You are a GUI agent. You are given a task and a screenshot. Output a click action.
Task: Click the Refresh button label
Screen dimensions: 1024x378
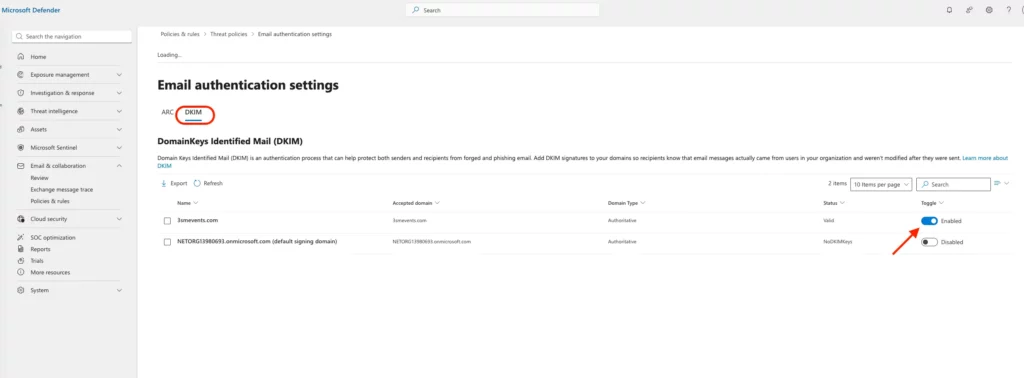pyautogui.click(x=213, y=183)
